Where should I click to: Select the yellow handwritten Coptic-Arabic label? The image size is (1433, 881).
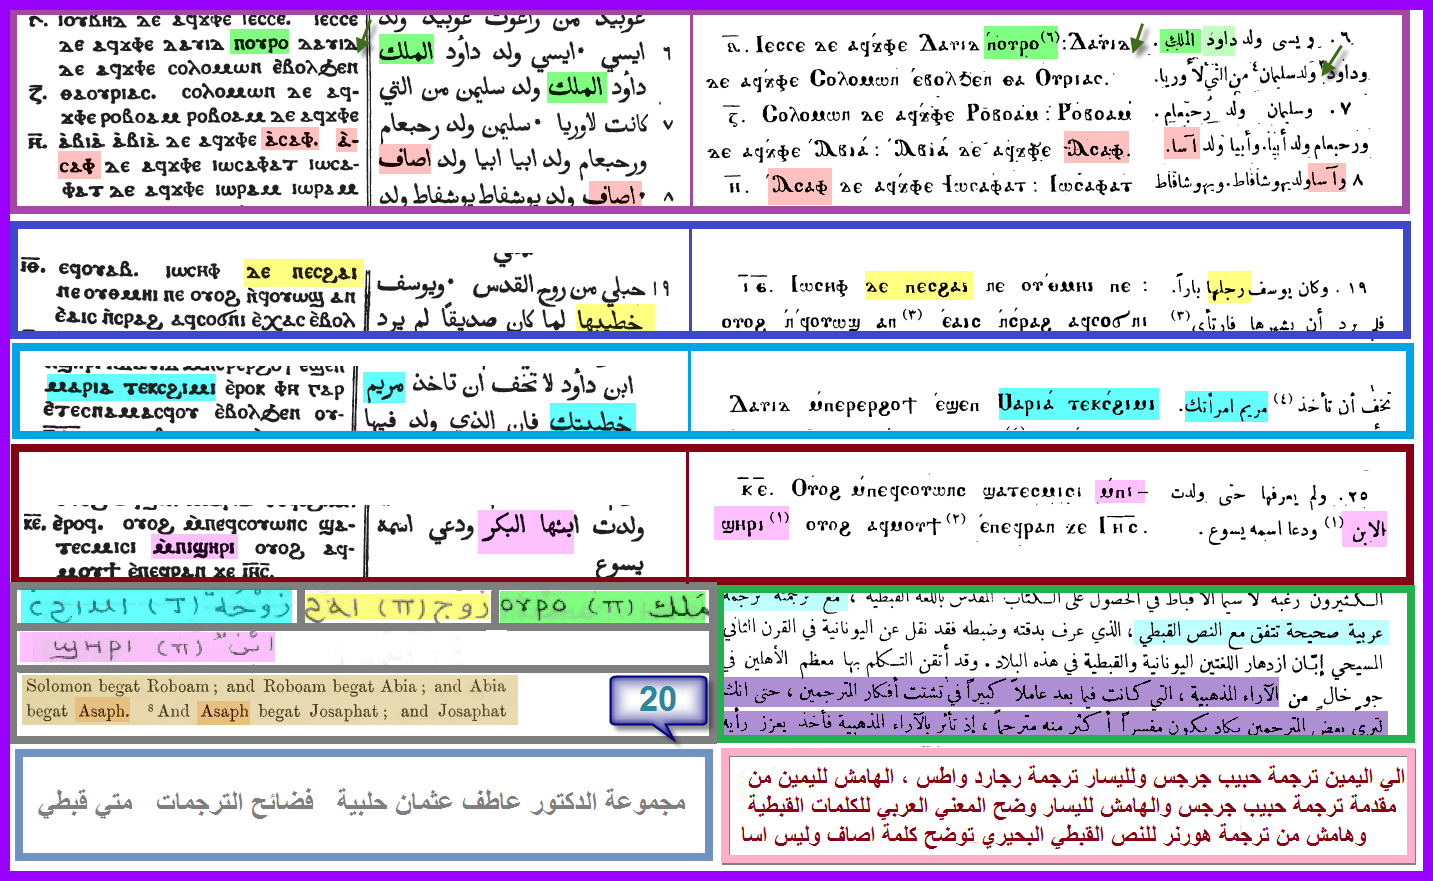(x=397, y=606)
